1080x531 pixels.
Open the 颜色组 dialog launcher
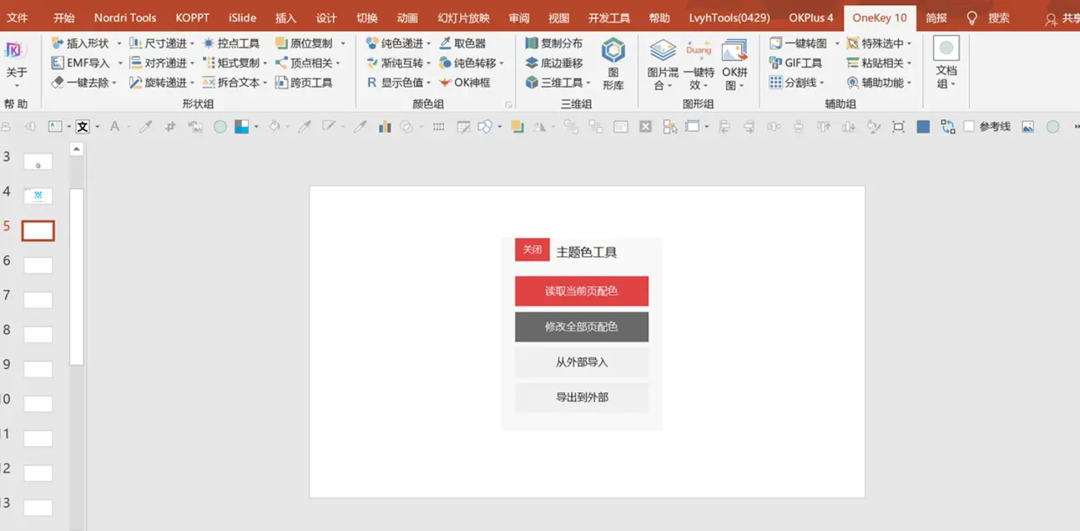click(509, 105)
